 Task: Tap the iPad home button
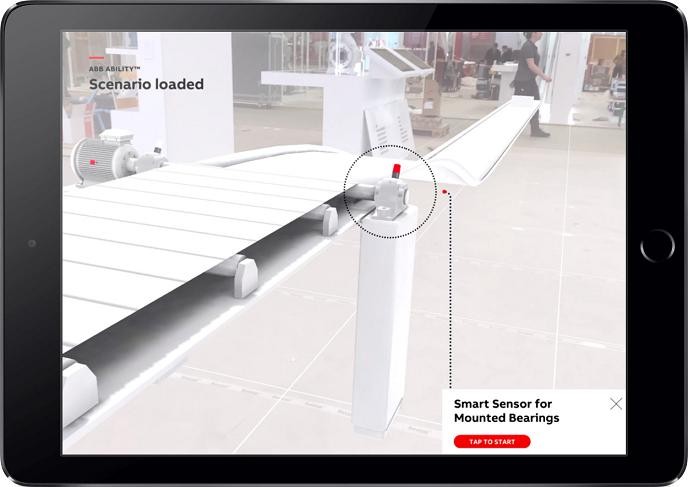tap(657, 246)
